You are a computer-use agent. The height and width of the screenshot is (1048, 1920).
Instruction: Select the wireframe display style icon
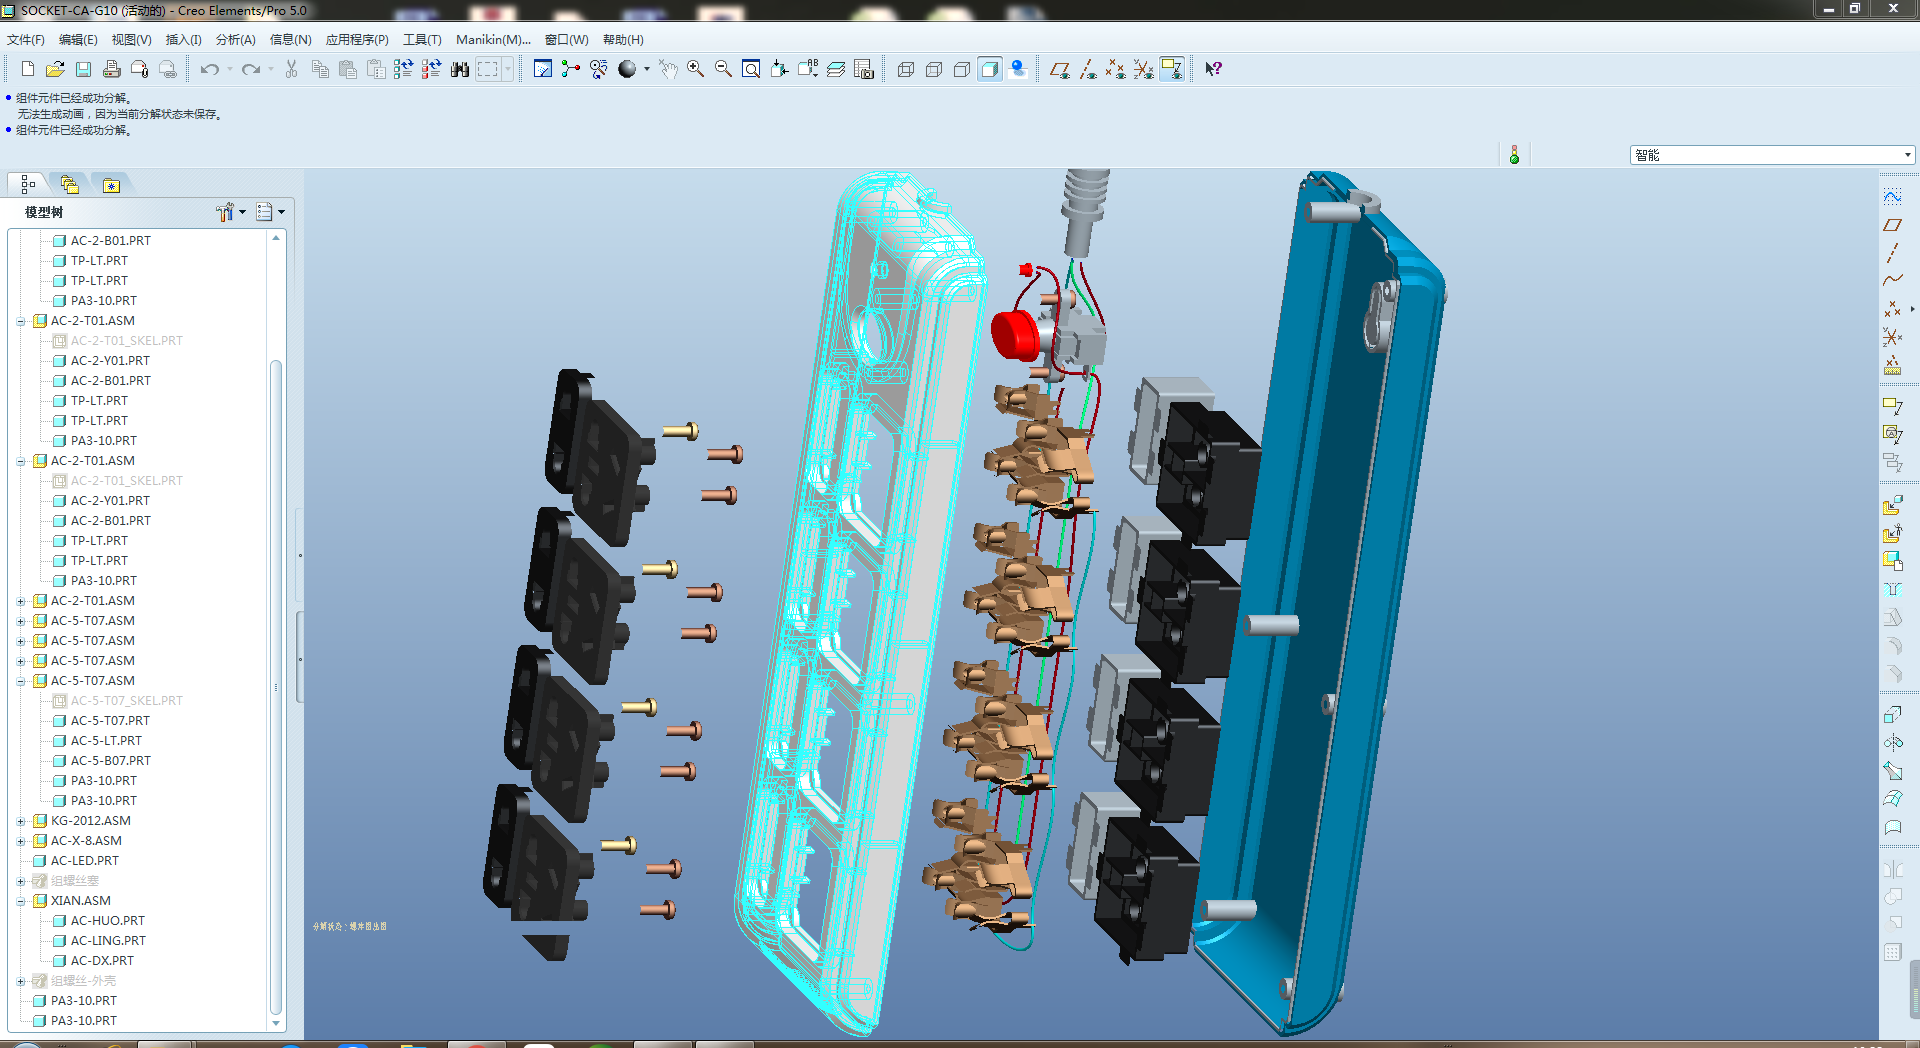click(906, 69)
